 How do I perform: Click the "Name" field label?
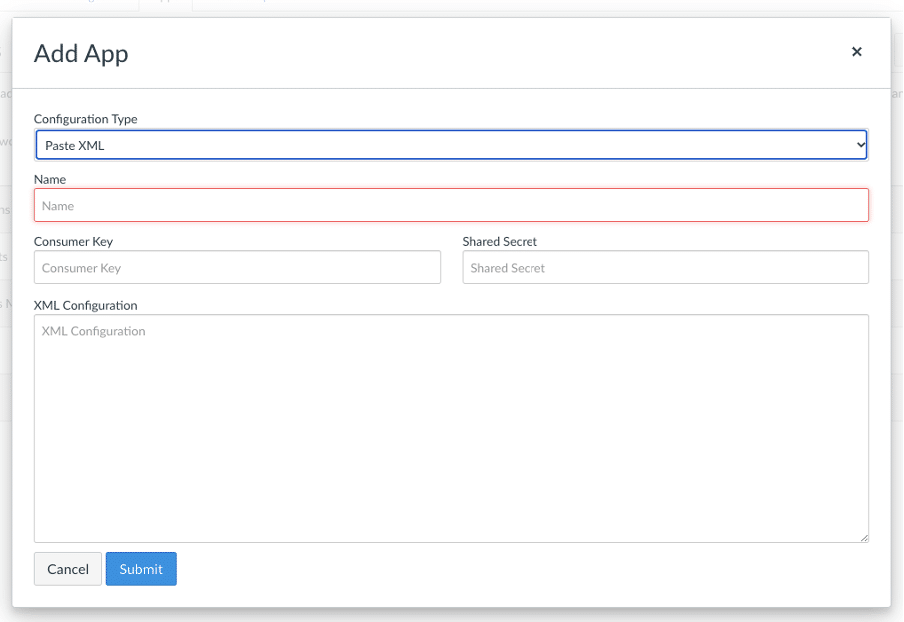coord(50,180)
